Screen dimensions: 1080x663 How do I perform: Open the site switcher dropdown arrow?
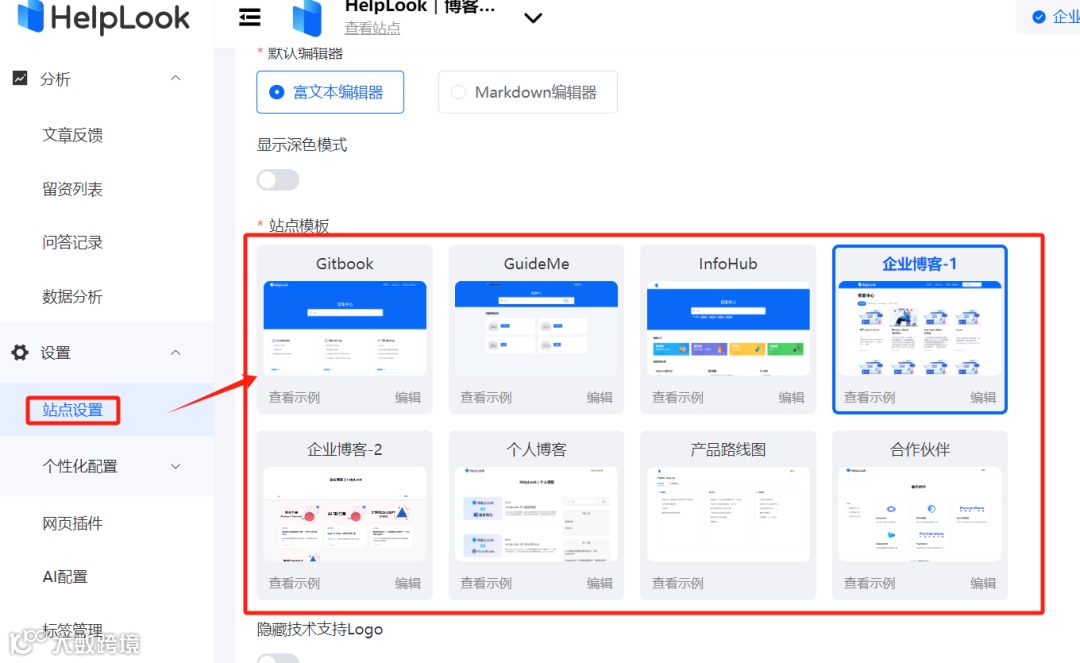[533, 18]
